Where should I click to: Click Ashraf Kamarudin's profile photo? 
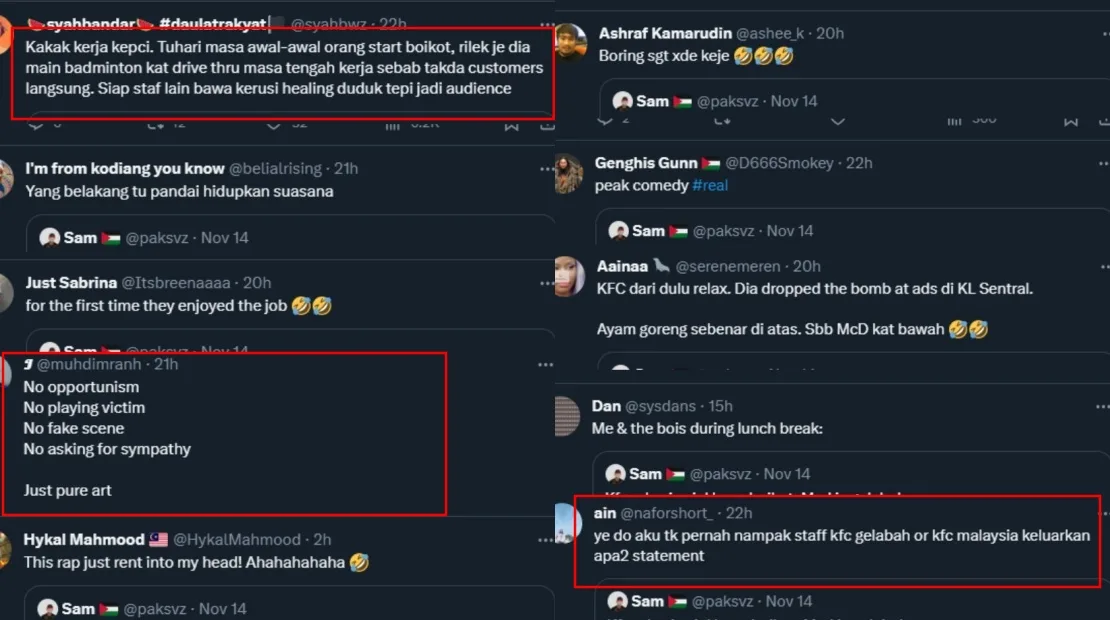570,43
